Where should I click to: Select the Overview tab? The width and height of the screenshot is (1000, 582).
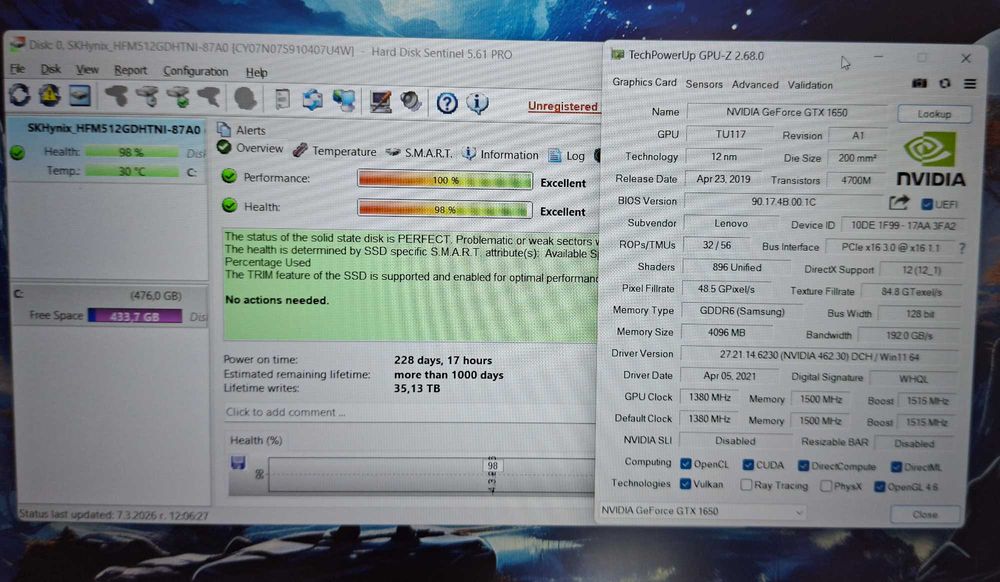[x=251, y=148]
